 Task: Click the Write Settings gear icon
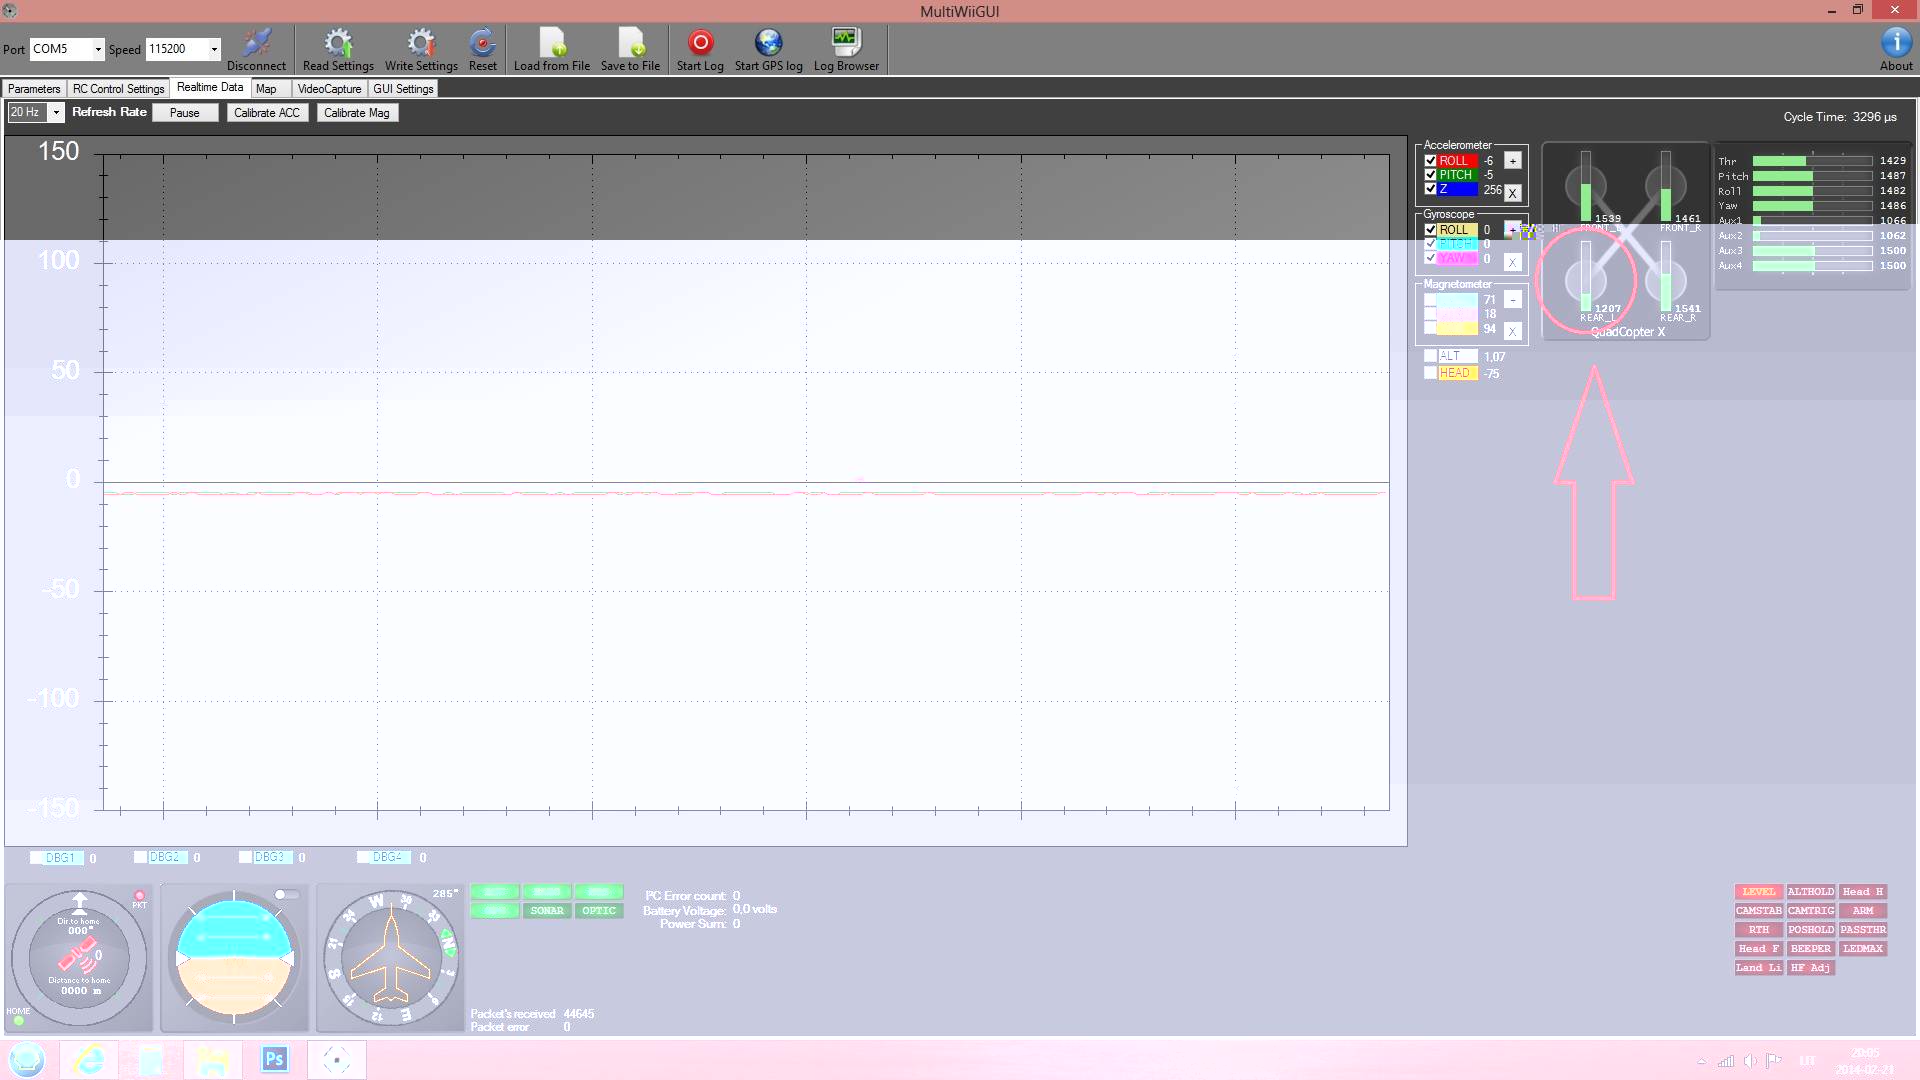point(421,43)
